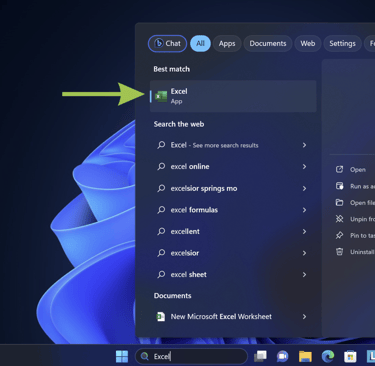Click the taskbar search box with 'Excel'
Viewport: 375px width, 366px height.
coord(191,356)
